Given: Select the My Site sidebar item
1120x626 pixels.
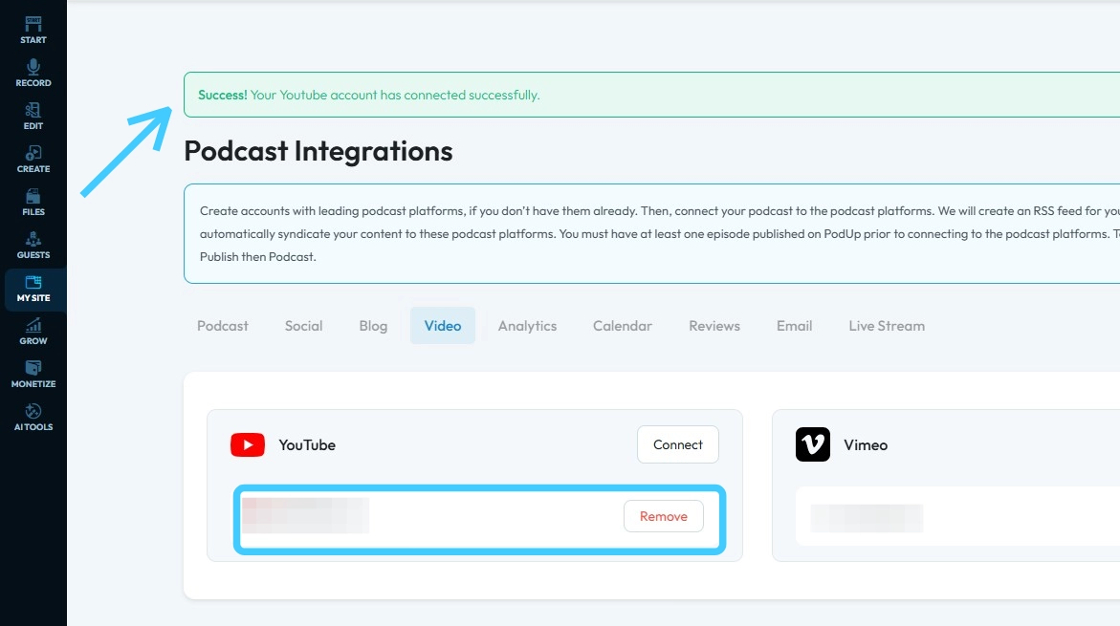Looking at the screenshot, I should [x=33, y=289].
